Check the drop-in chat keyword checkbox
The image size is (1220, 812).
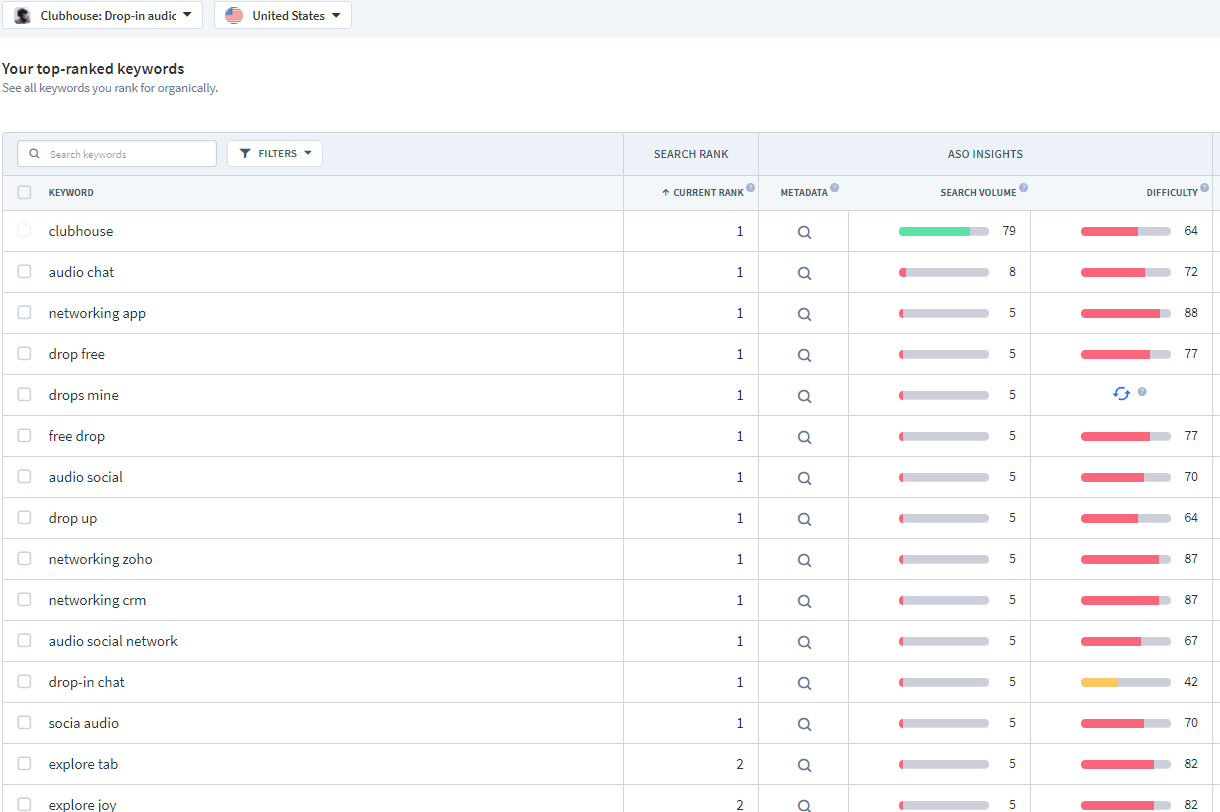pos(25,682)
